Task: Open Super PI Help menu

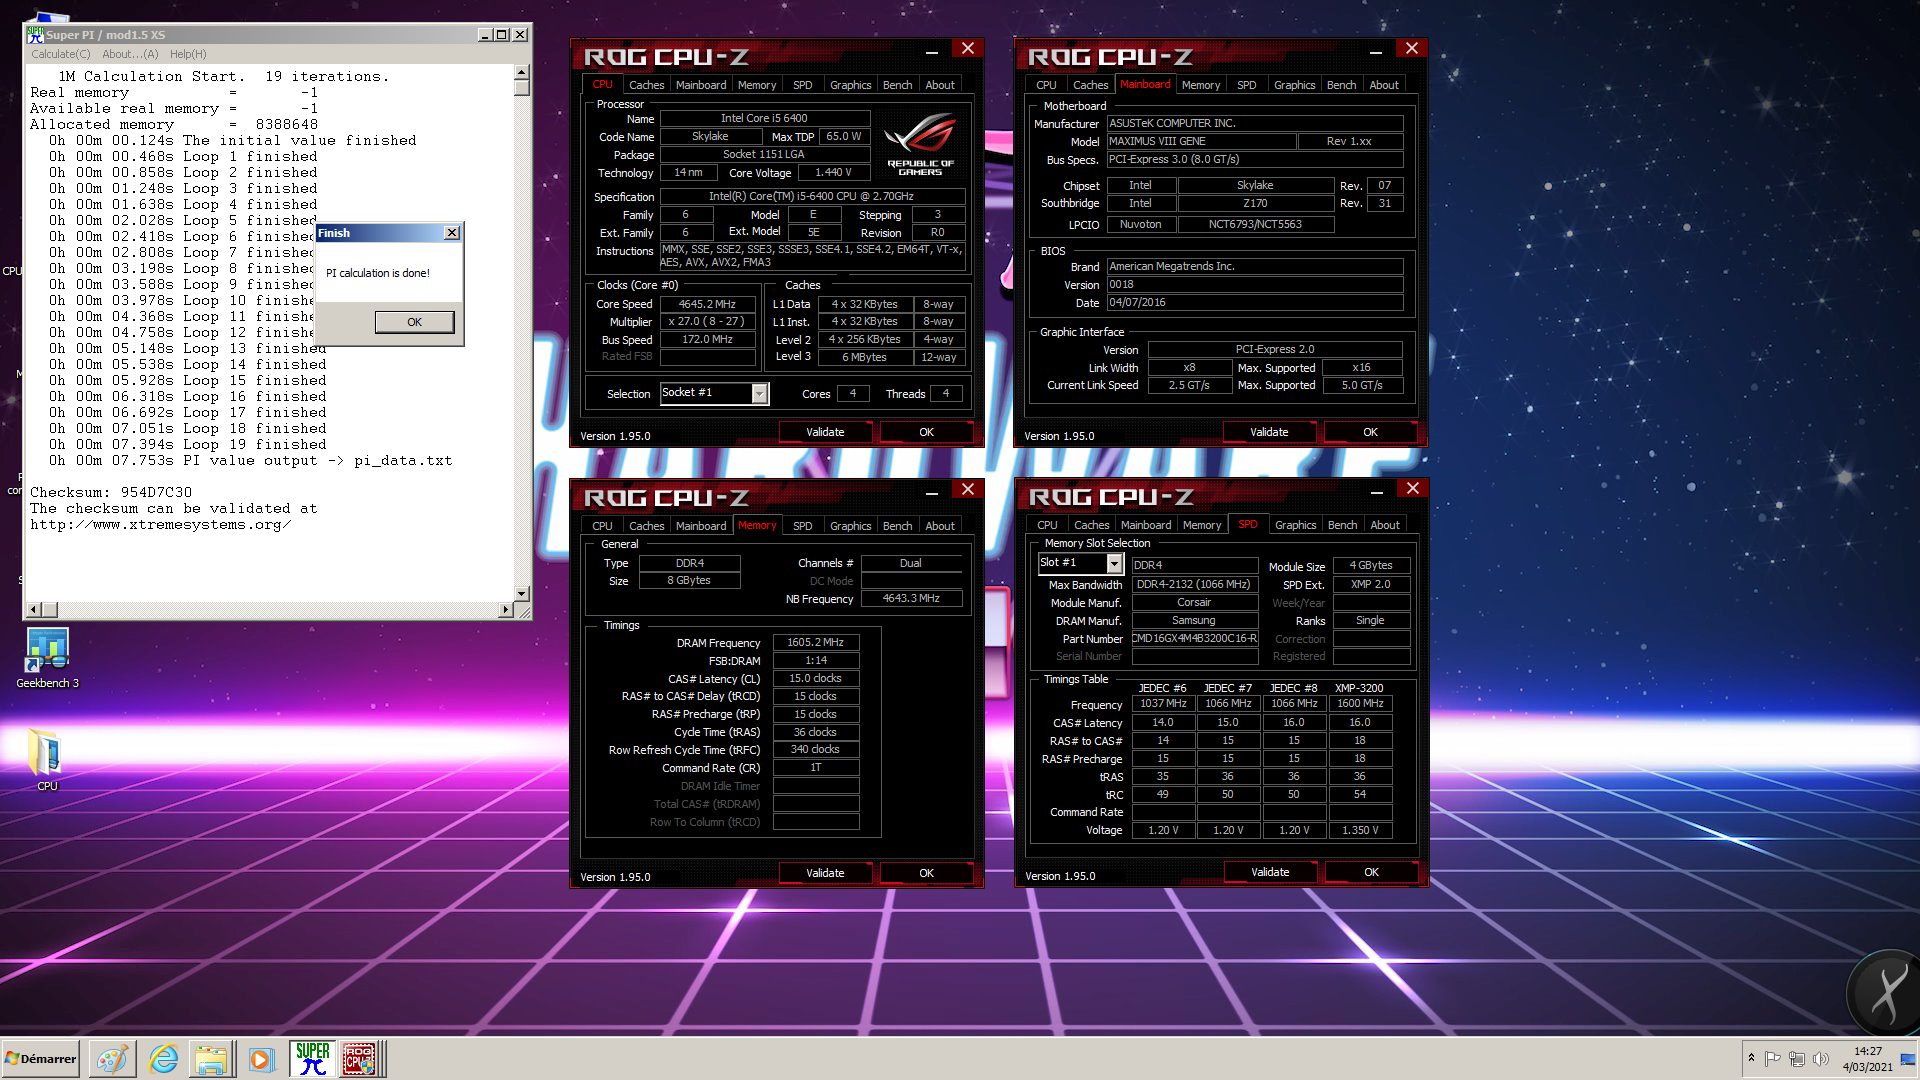Action: click(x=188, y=54)
